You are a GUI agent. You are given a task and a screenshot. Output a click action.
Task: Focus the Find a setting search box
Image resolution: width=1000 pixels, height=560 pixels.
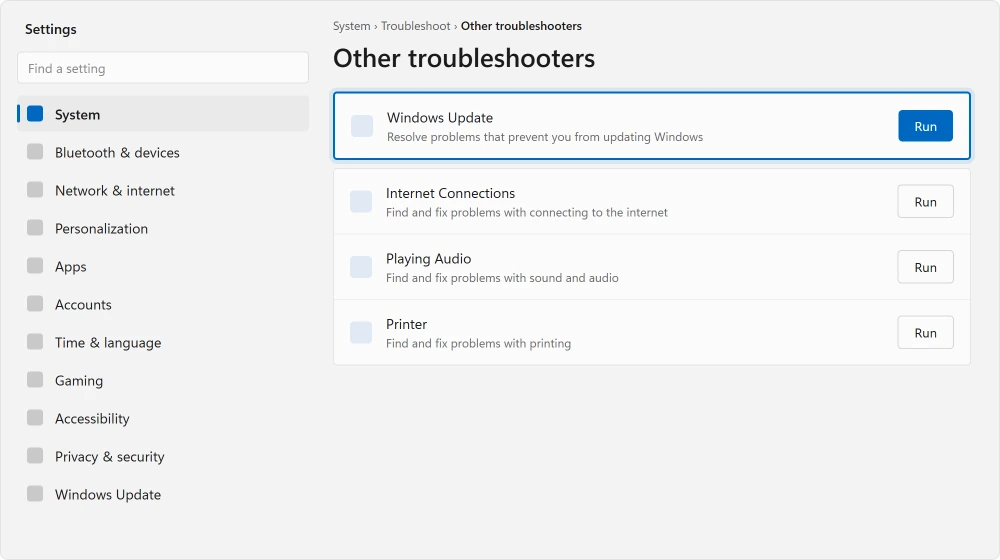(163, 68)
